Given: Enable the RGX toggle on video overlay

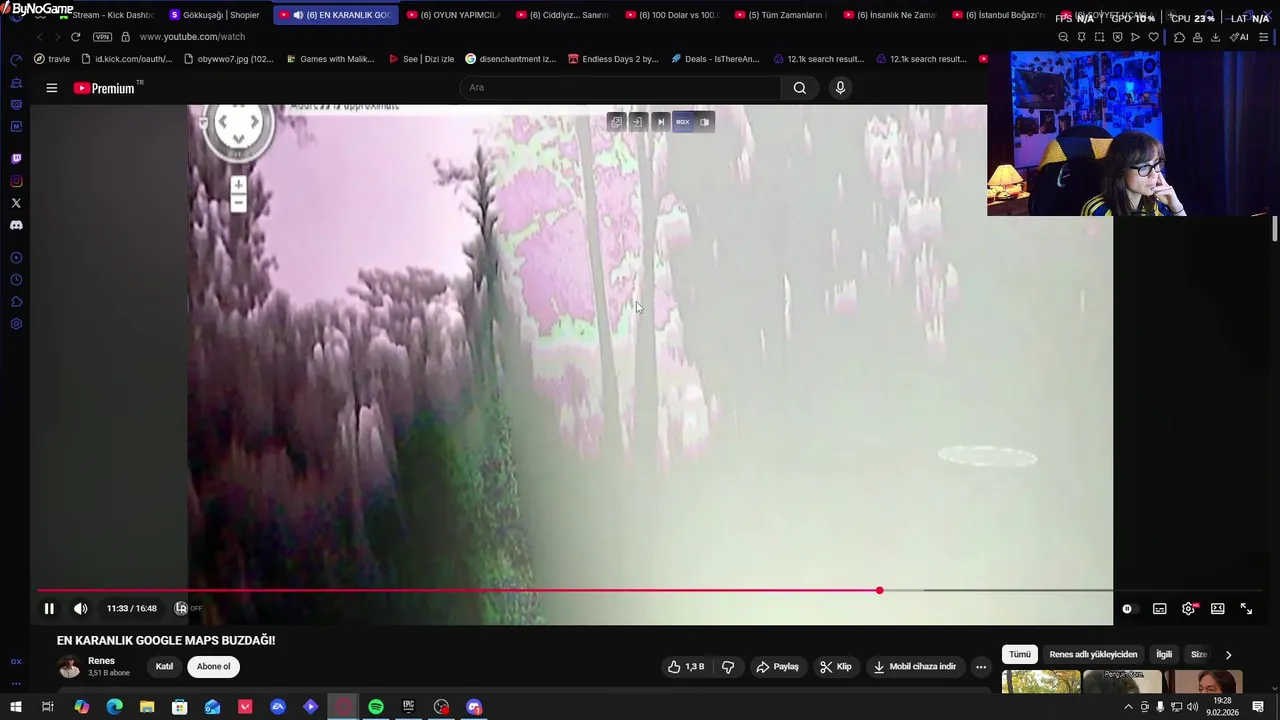Looking at the screenshot, I should tap(682, 122).
